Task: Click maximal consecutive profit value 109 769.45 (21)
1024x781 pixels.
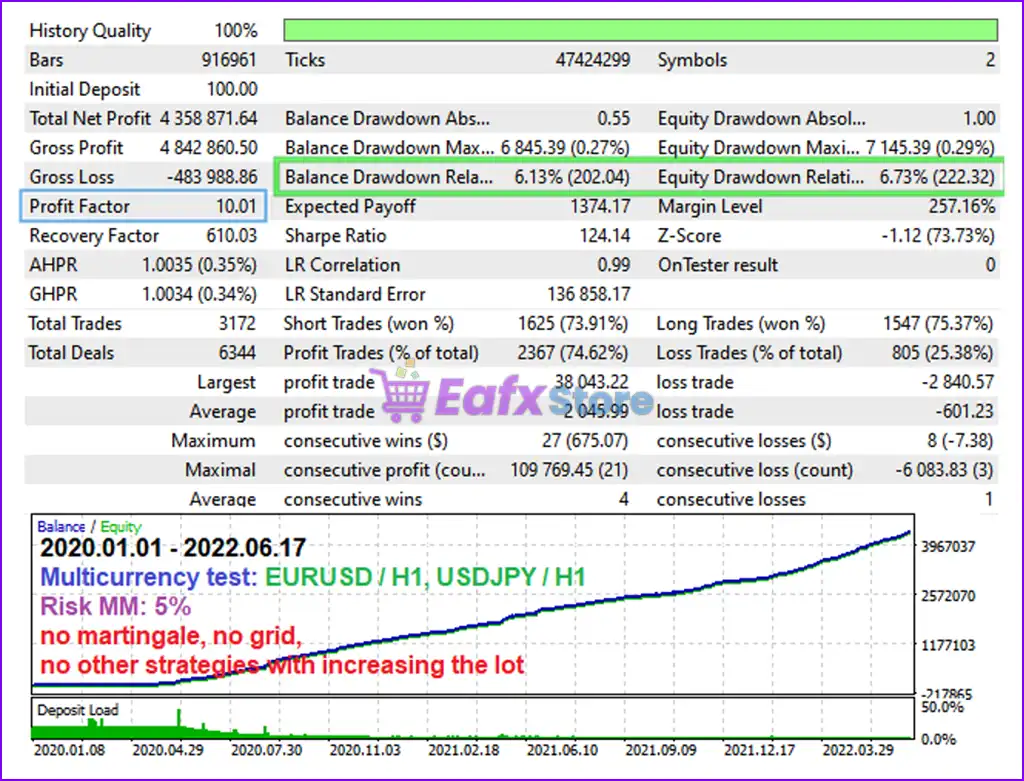Action: (x=569, y=471)
